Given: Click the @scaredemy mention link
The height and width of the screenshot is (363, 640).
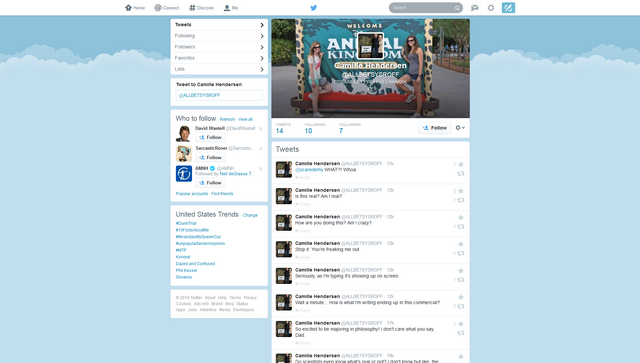Looking at the screenshot, I should pos(309,169).
